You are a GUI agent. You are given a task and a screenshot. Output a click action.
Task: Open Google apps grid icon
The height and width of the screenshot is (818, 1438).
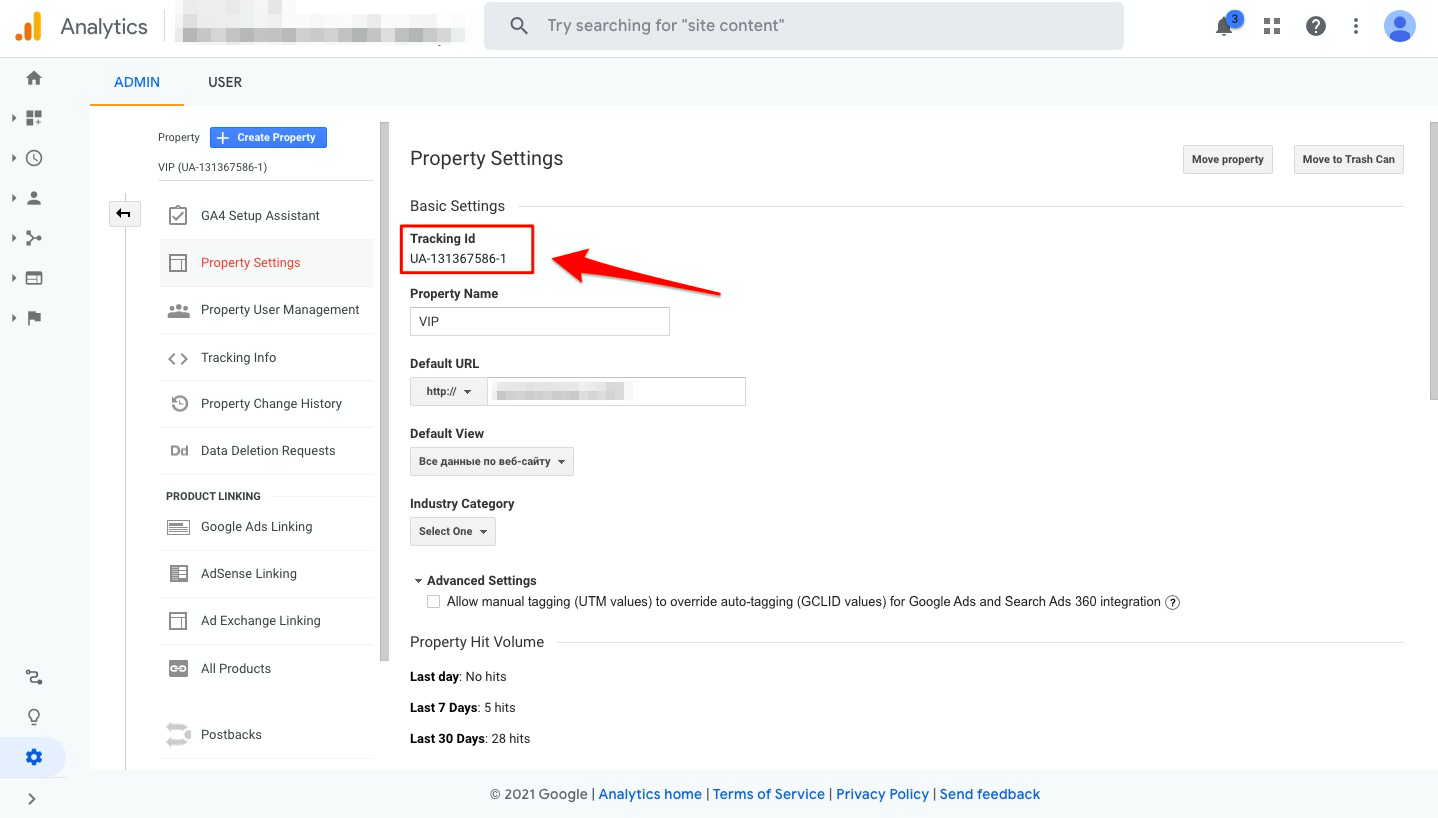[x=1272, y=26]
